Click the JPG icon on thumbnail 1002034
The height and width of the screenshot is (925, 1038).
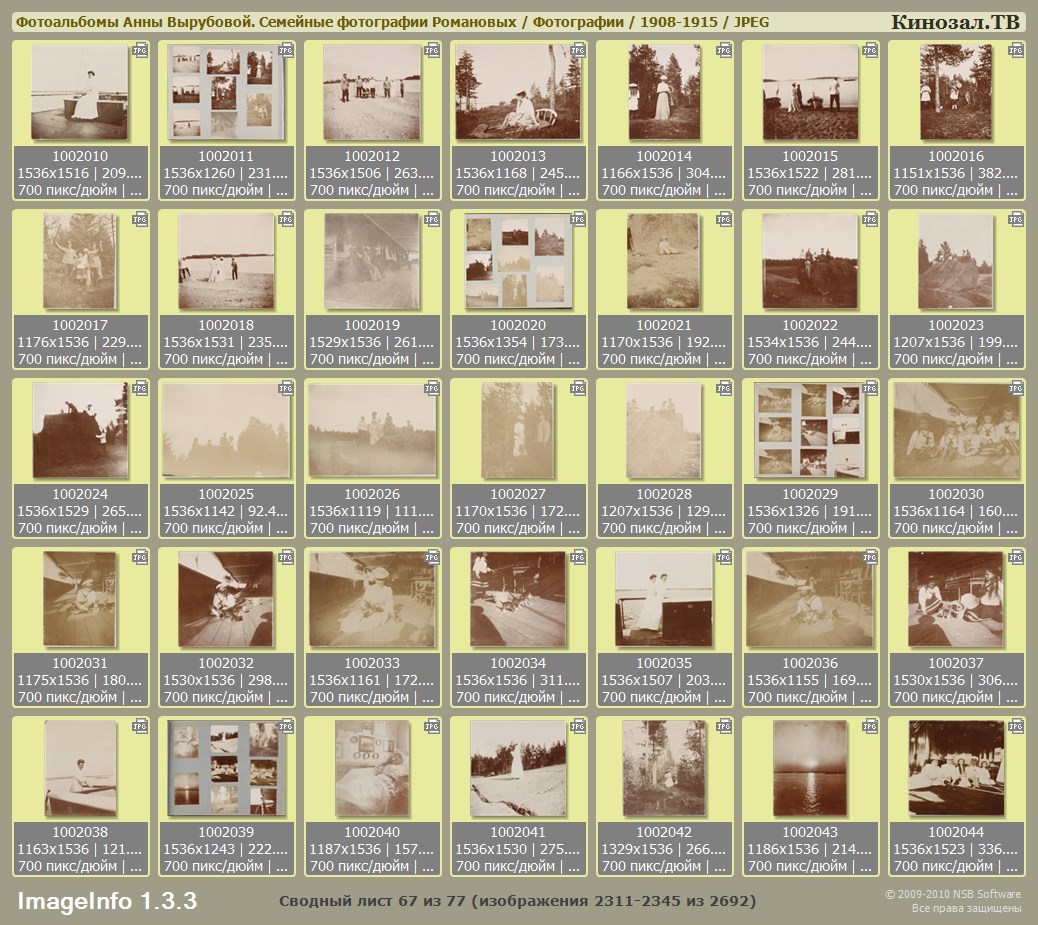click(578, 557)
